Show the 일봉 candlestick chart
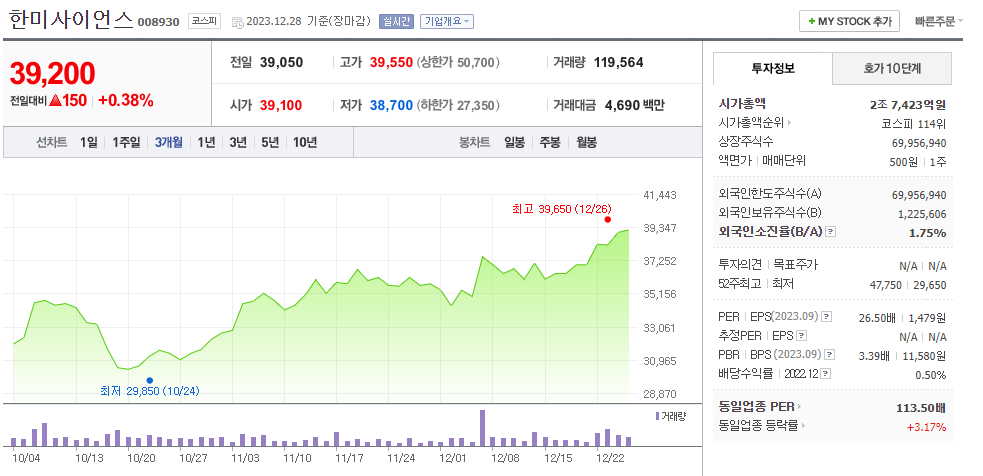 (x=514, y=142)
